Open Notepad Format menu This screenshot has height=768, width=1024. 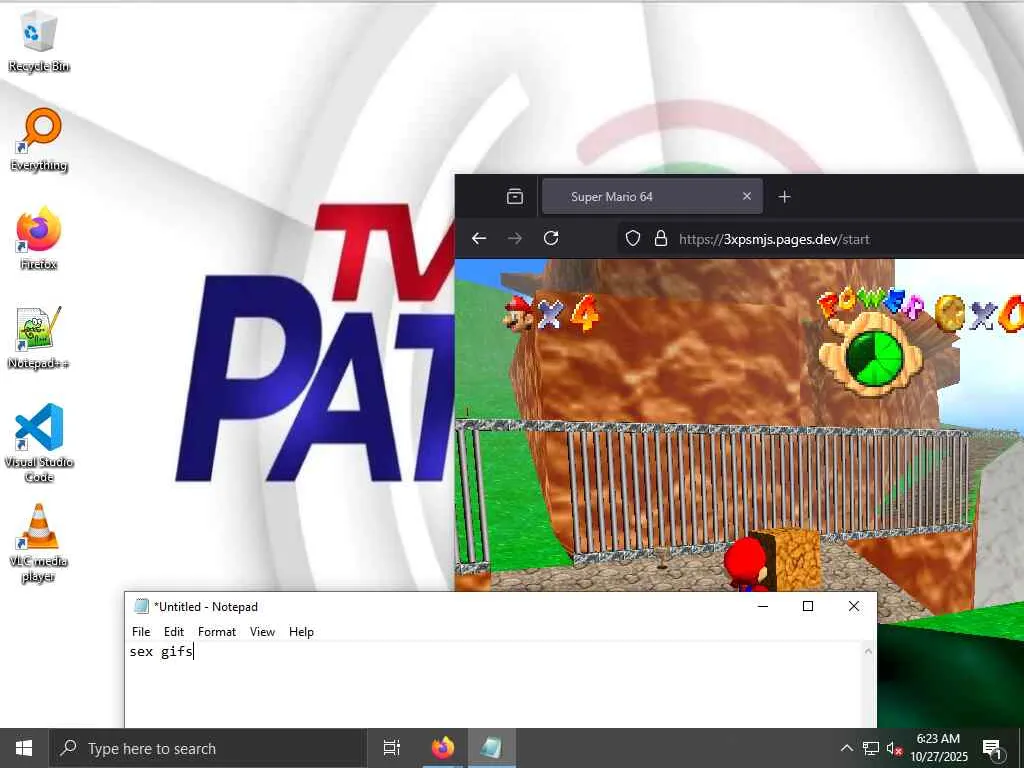[x=217, y=632]
